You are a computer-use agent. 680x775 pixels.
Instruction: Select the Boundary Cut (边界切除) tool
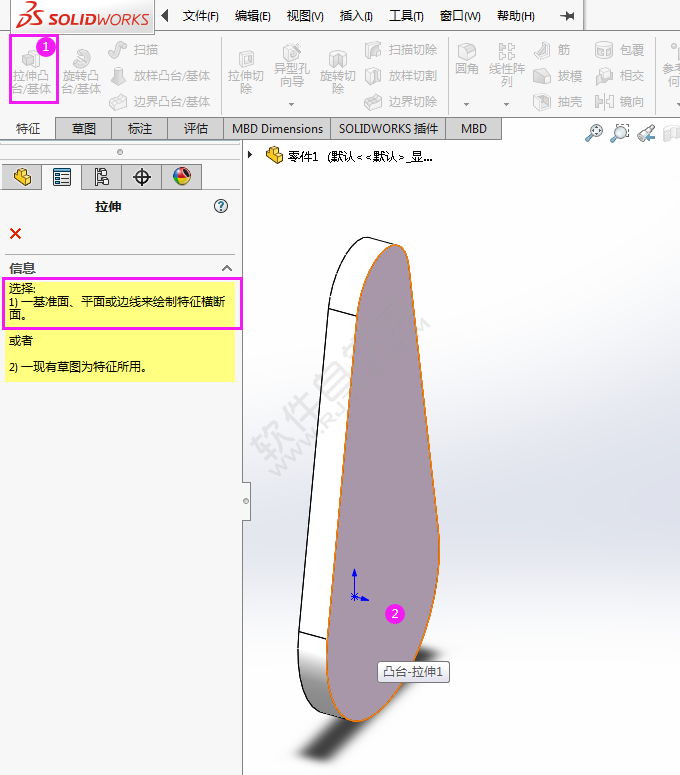[401, 102]
